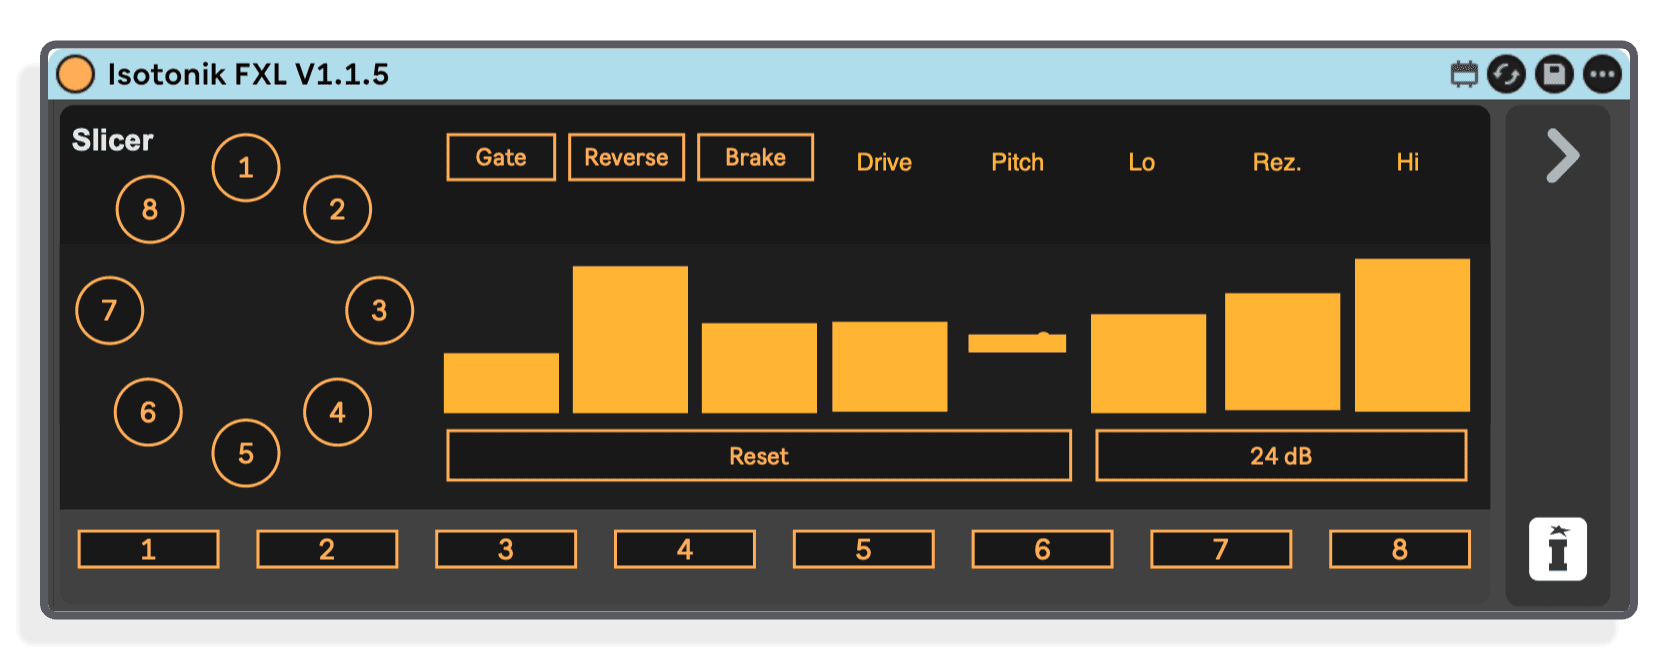Select slicer circle 4

point(338,412)
